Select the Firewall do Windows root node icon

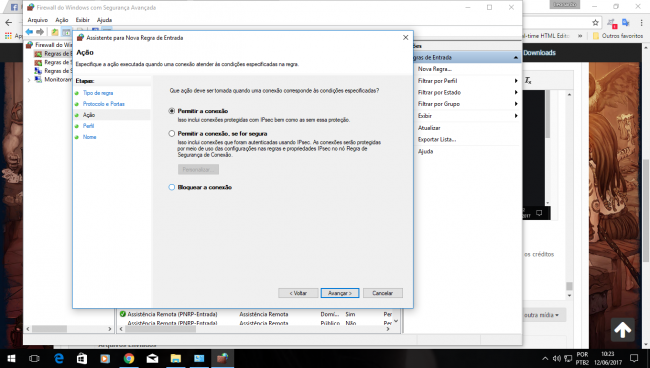(x=29, y=45)
